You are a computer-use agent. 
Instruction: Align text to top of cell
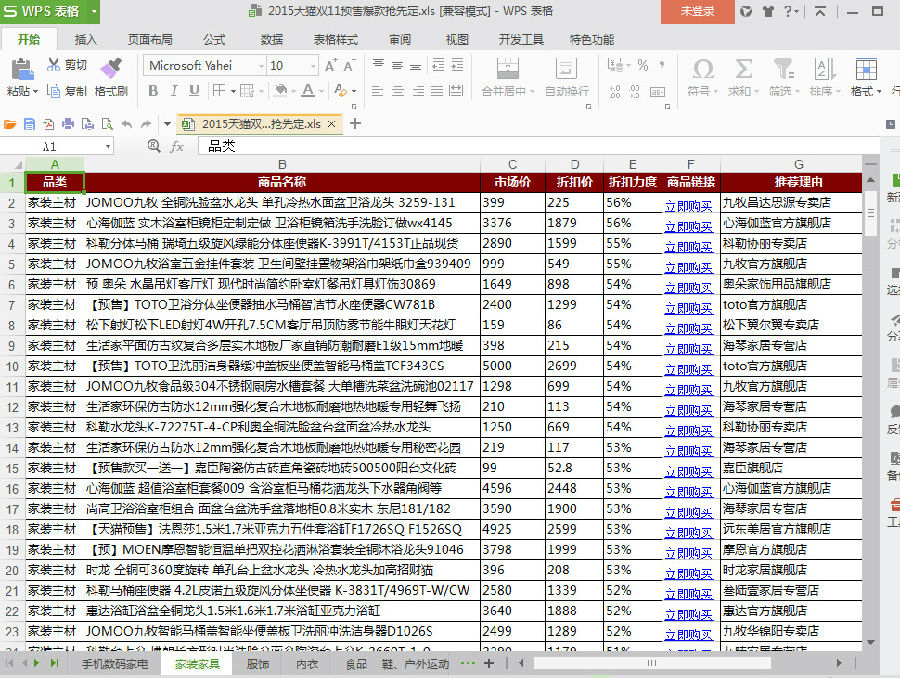click(378, 64)
